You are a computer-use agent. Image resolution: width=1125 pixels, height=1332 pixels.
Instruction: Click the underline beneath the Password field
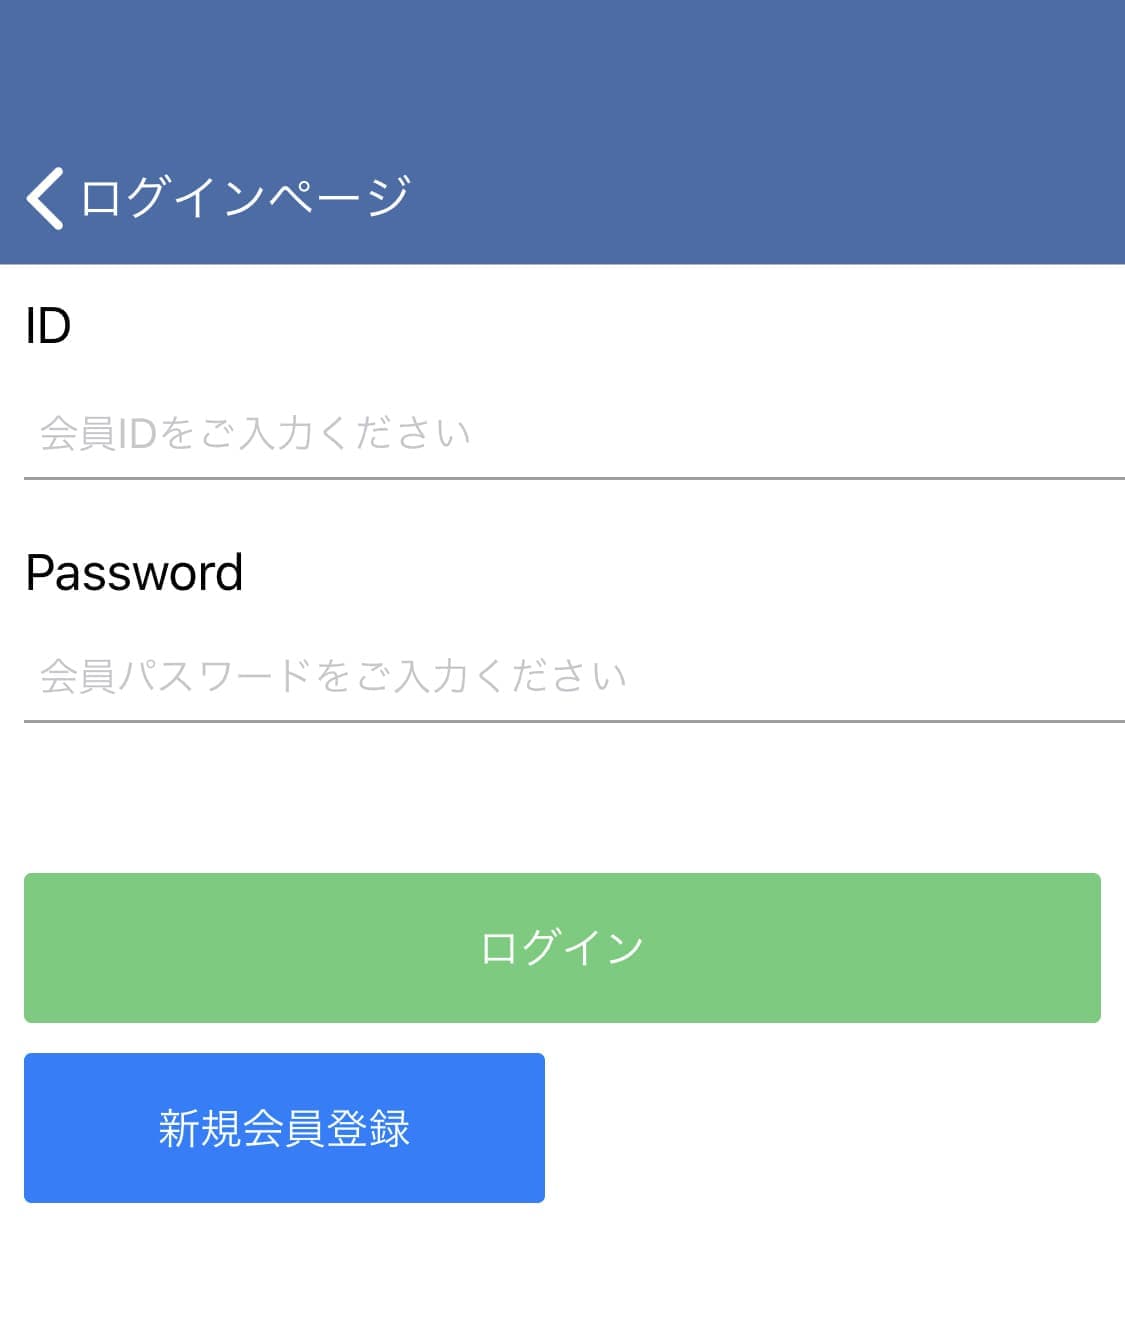(x=574, y=721)
